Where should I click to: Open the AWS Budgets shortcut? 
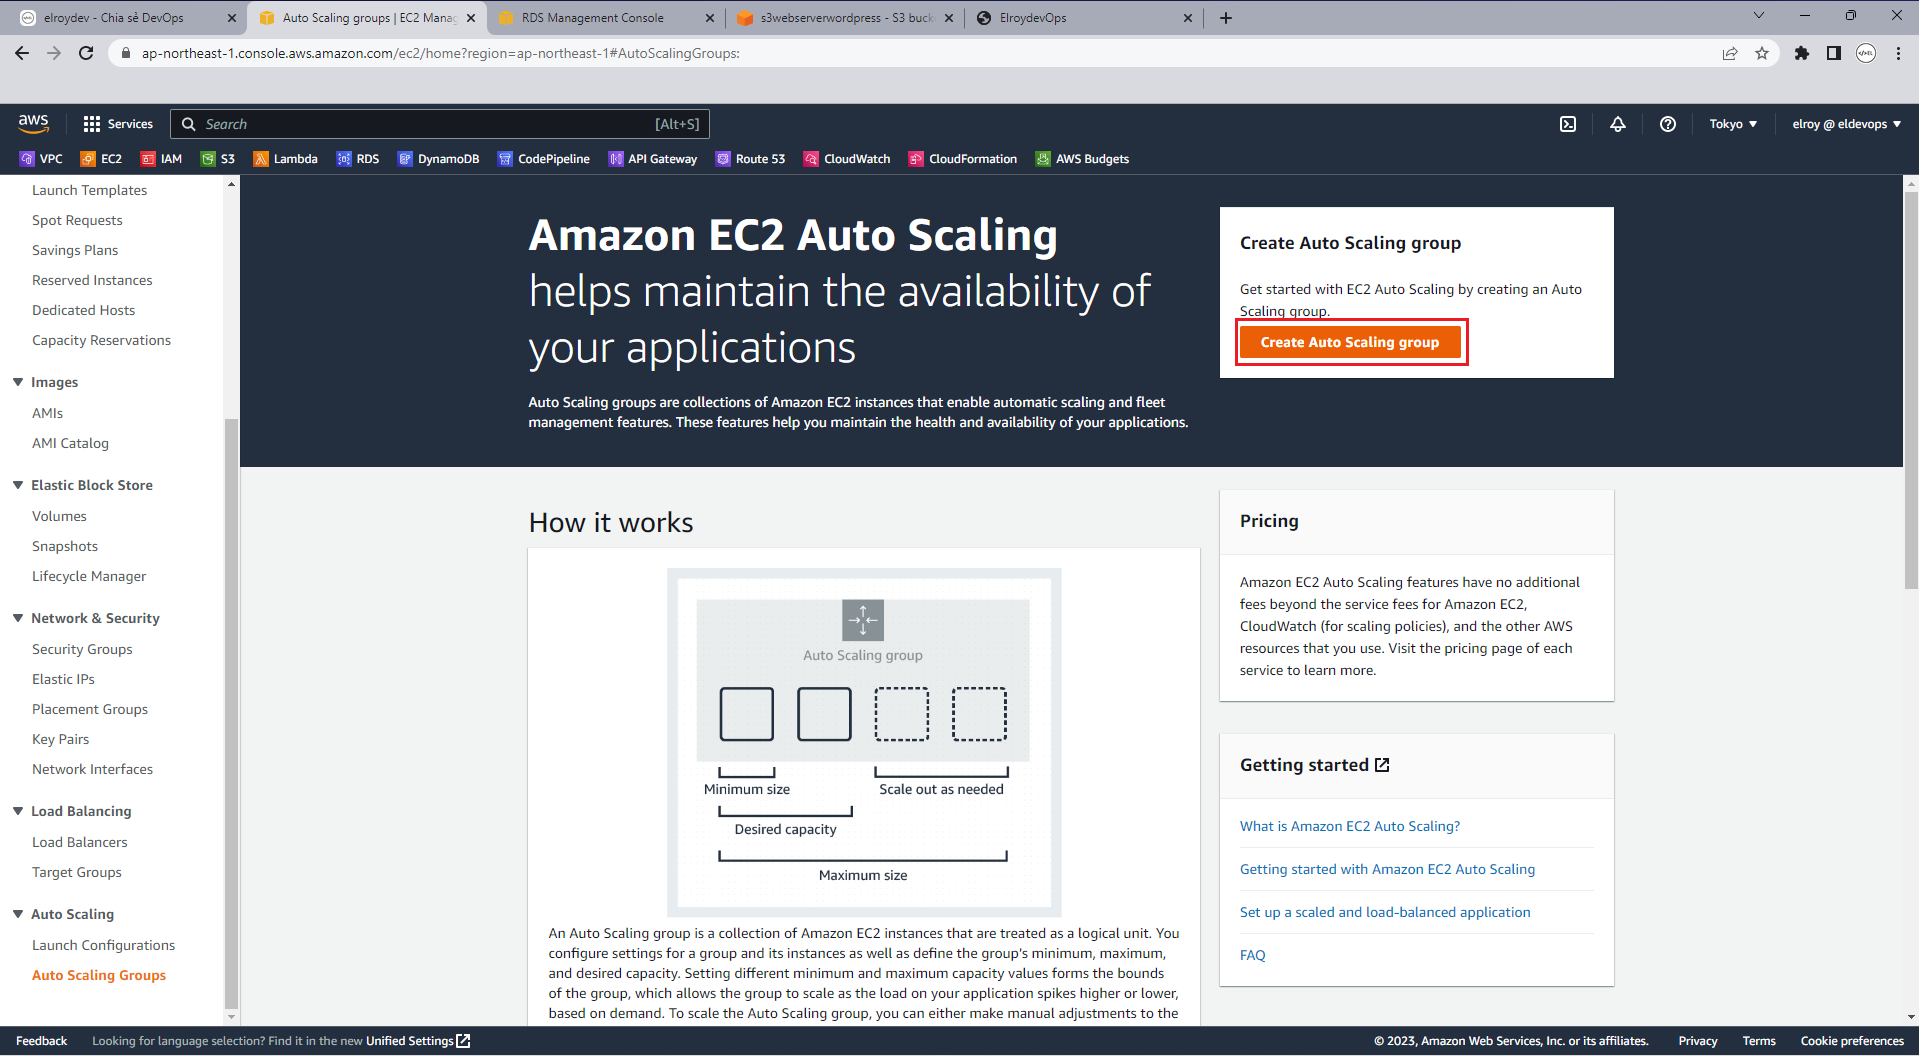tap(1082, 159)
